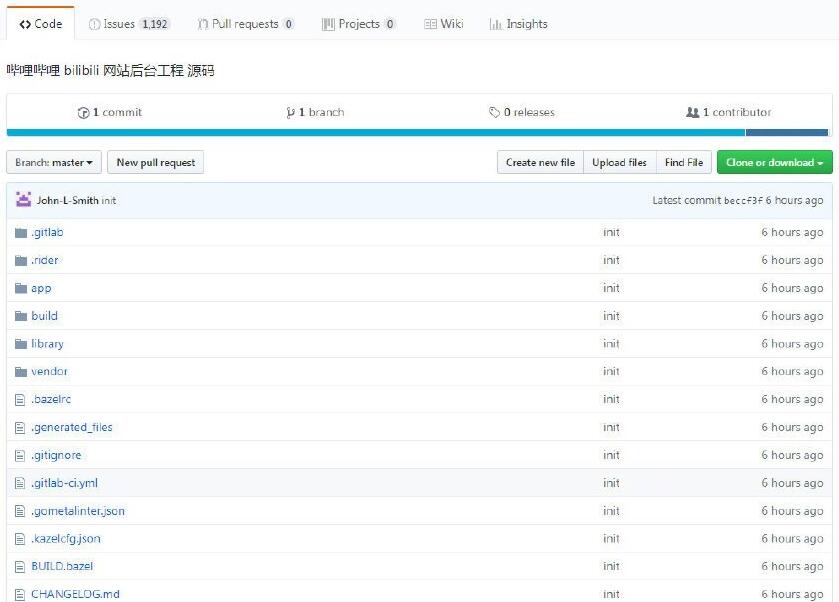Viewport: 839px width, 602px height.
Task: Click the app folder icon
Action: pos(21,288)
